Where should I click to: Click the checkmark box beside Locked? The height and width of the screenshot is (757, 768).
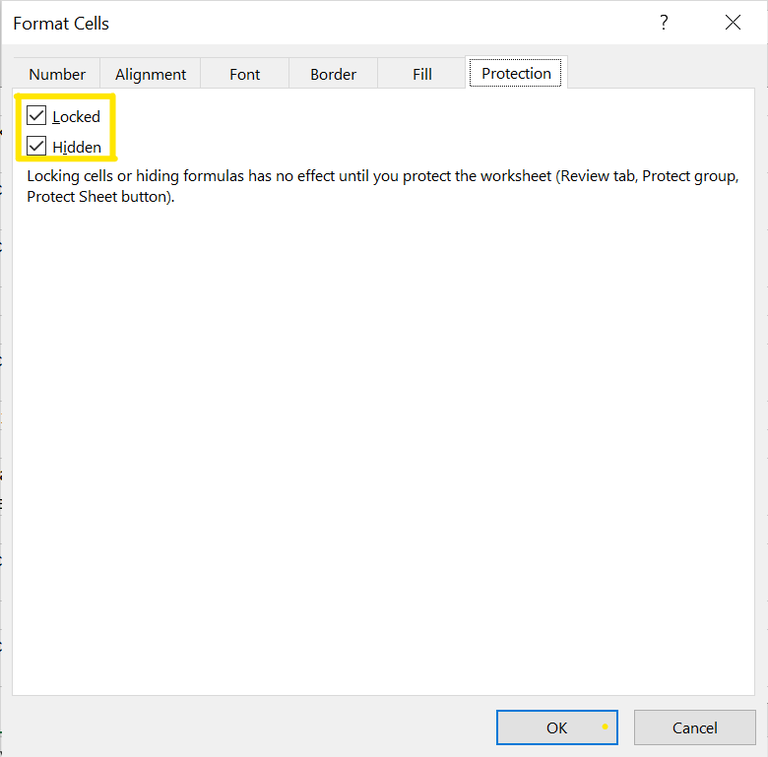pos(37,116)
